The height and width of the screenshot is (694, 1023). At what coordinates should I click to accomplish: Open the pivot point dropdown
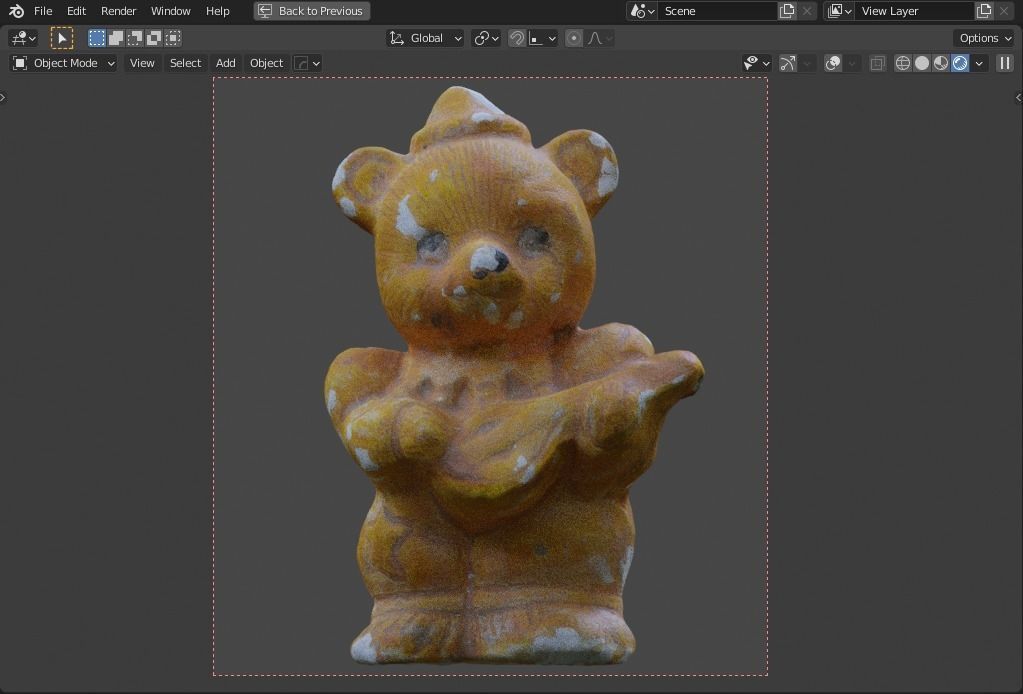pyautogui.click(x=486, y=38)
